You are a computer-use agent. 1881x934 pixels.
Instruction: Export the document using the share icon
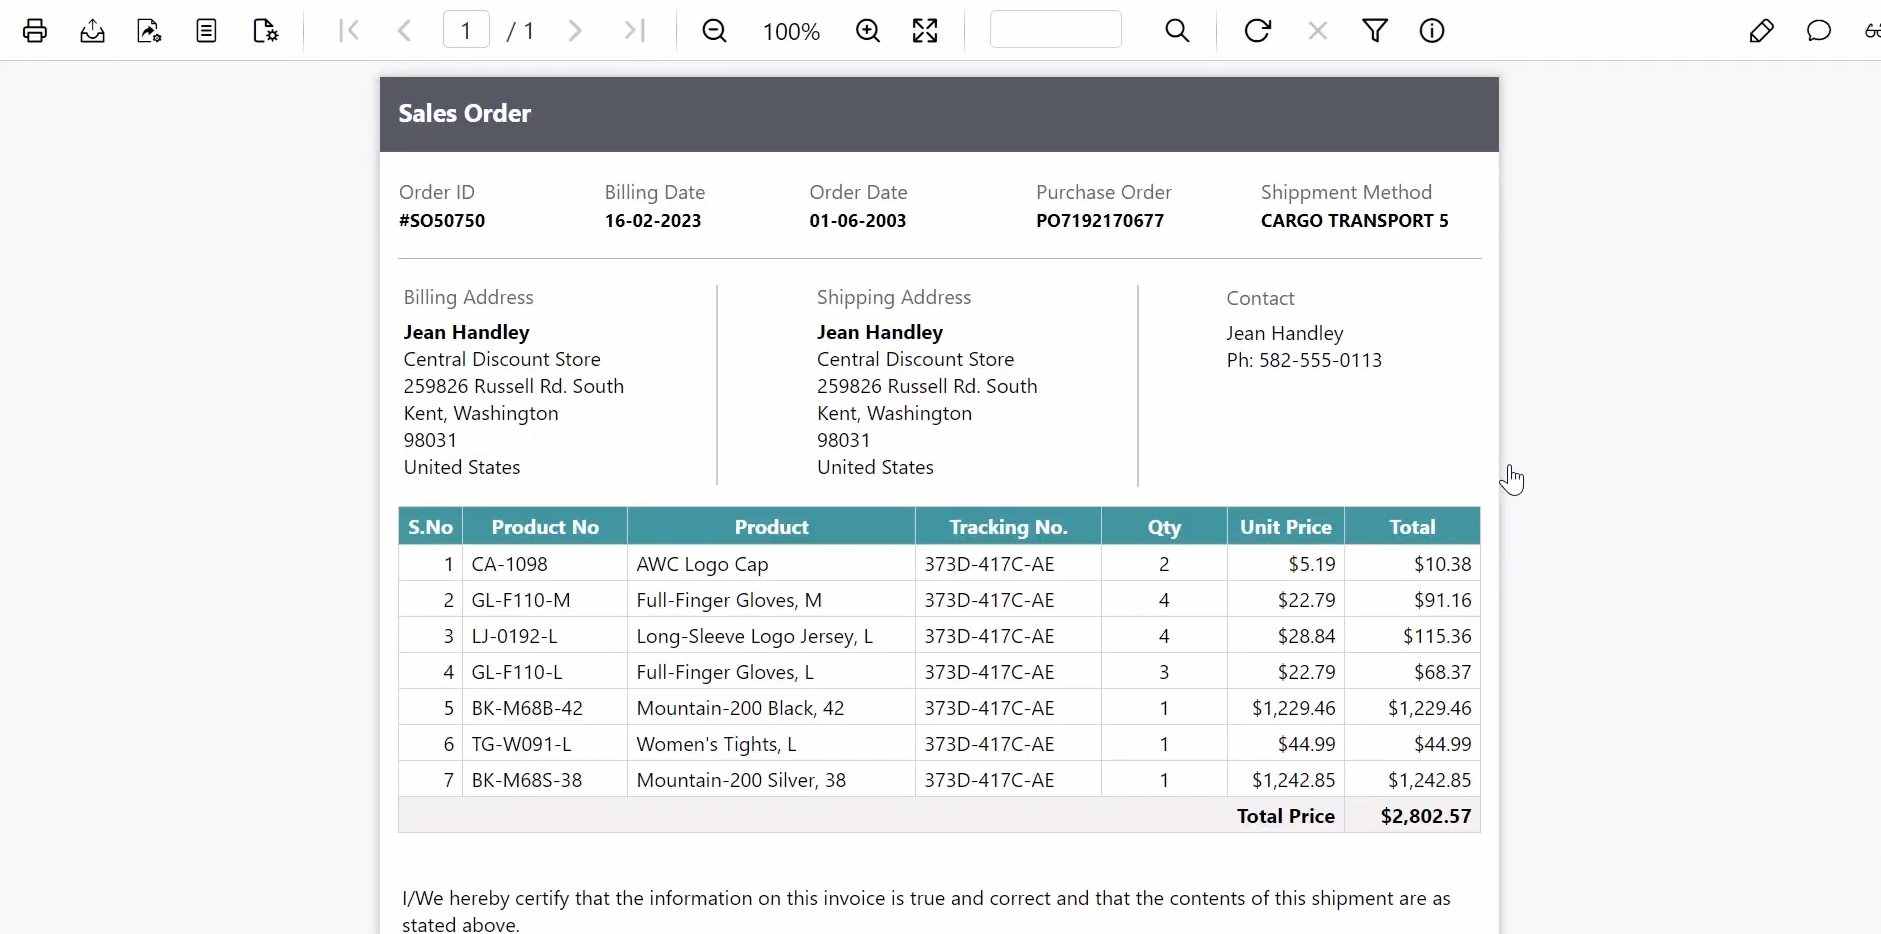point(148,30)
